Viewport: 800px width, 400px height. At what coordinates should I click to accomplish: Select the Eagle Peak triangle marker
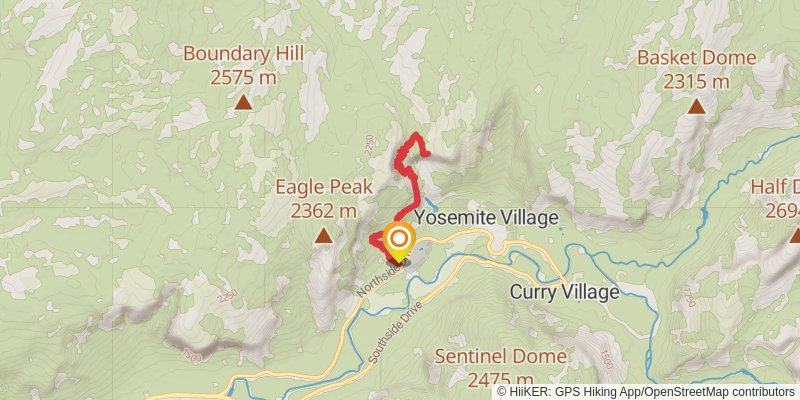tap(323, 236)
